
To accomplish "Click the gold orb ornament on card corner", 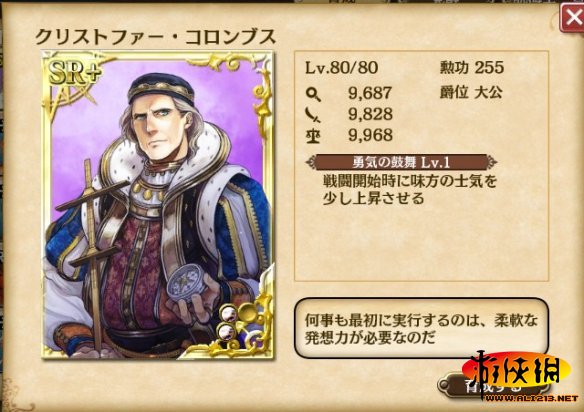I will click(x=247, y=313).
